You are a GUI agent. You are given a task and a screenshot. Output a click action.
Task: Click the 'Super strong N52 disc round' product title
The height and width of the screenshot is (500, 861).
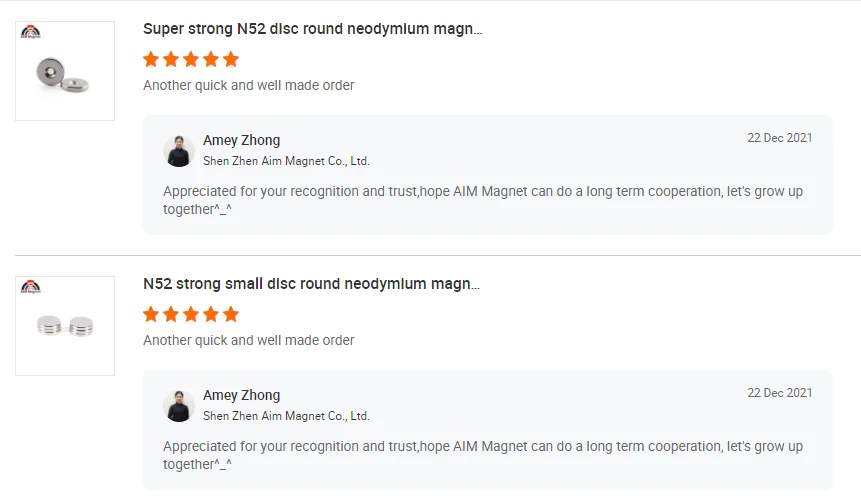click(312, 29)
